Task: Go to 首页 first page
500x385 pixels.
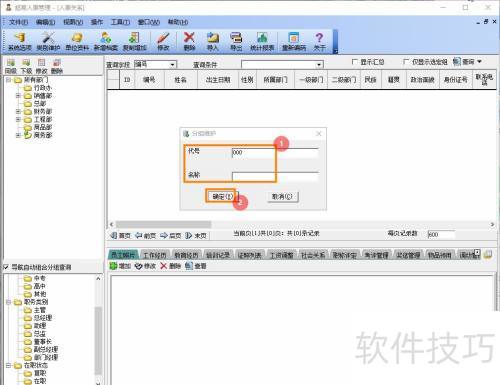Action: pyautogui.click(x=121, y=236)
